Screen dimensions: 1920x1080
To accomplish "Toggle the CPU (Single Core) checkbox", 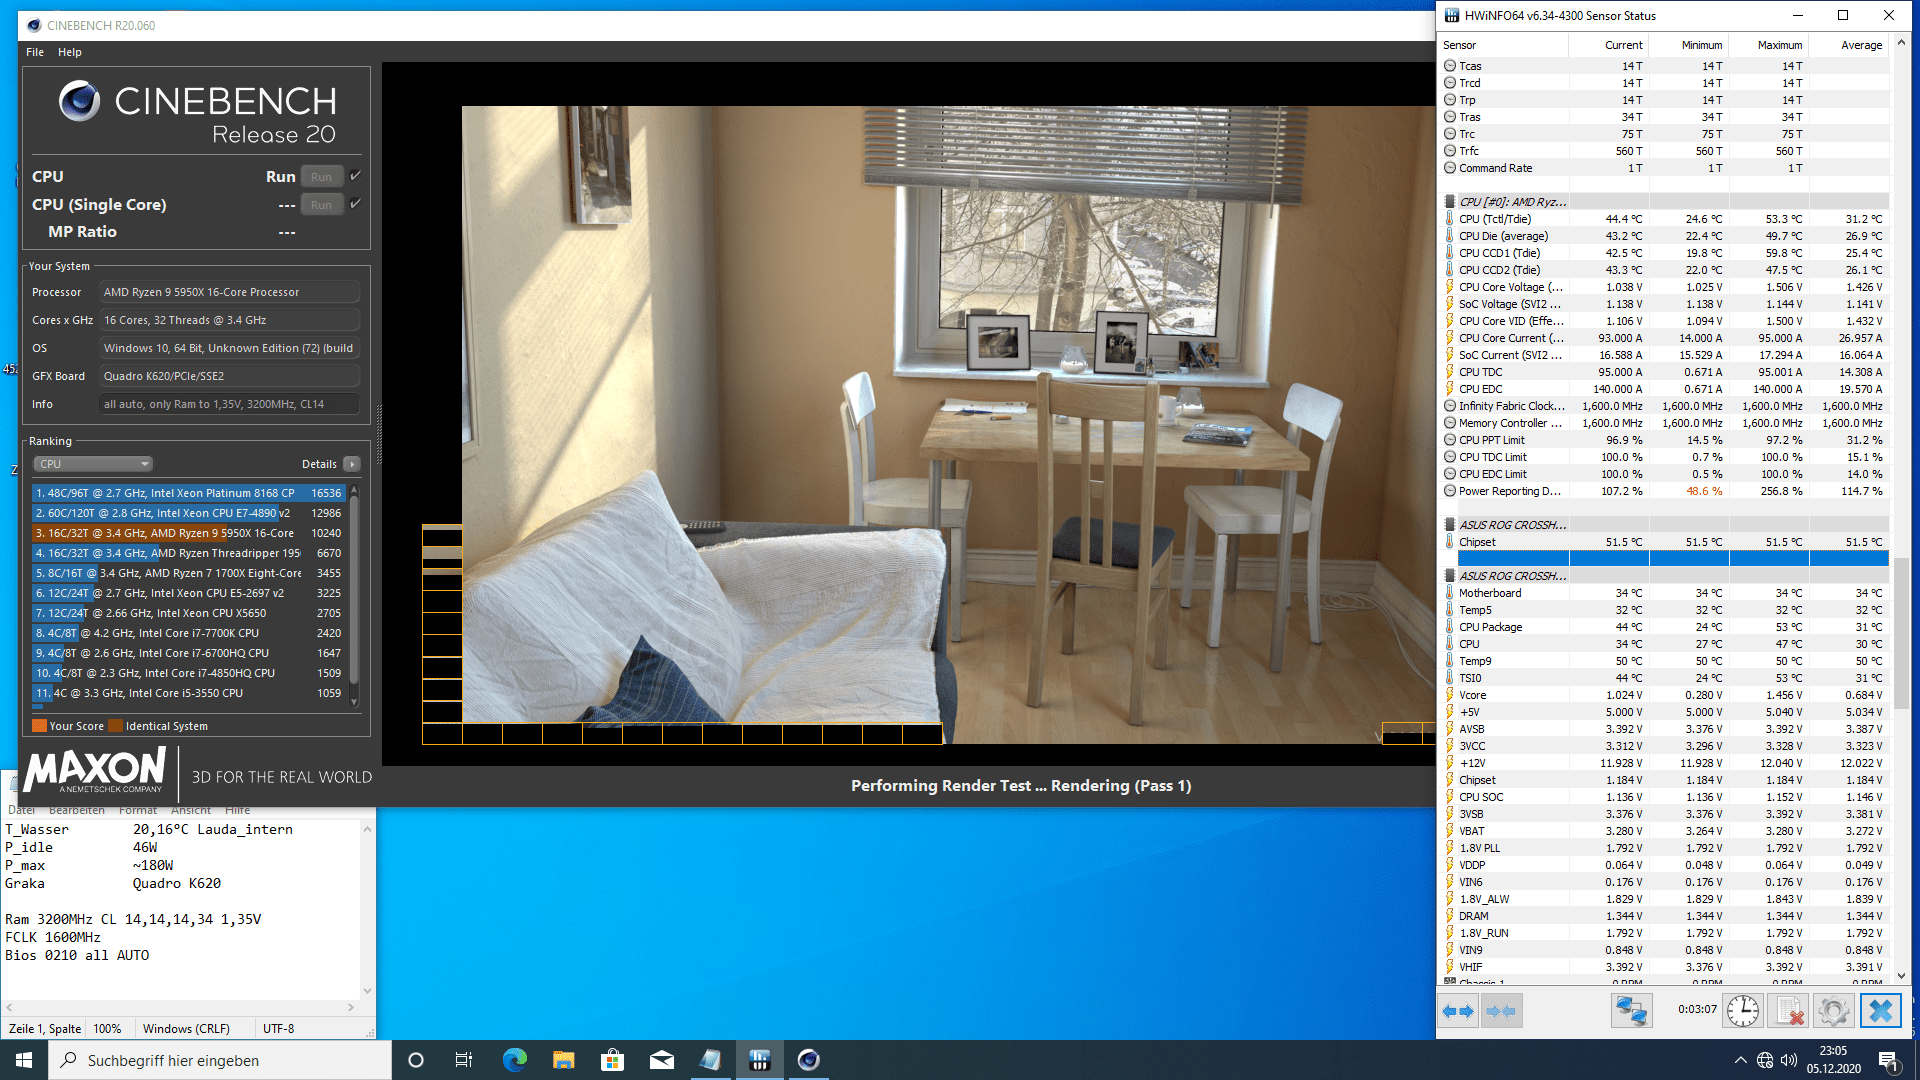I will pos(355,204).
